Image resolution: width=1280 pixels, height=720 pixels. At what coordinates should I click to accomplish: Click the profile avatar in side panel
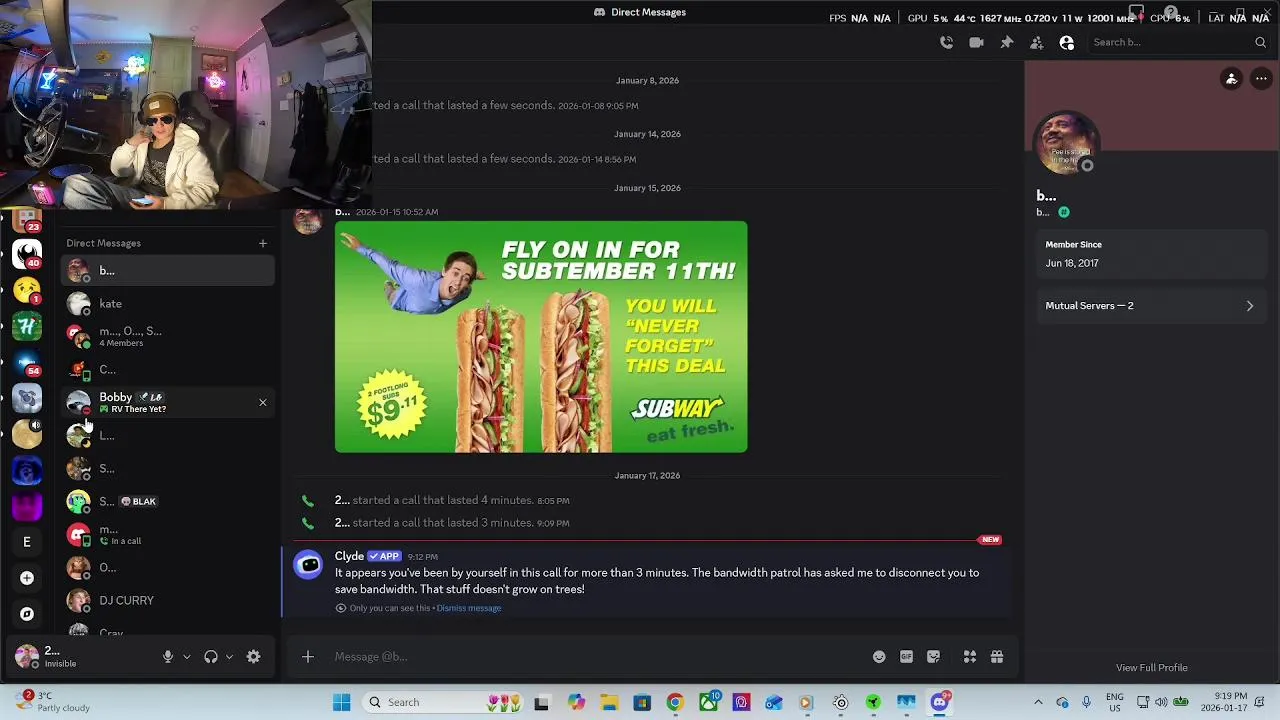[x=1066, y=143]
